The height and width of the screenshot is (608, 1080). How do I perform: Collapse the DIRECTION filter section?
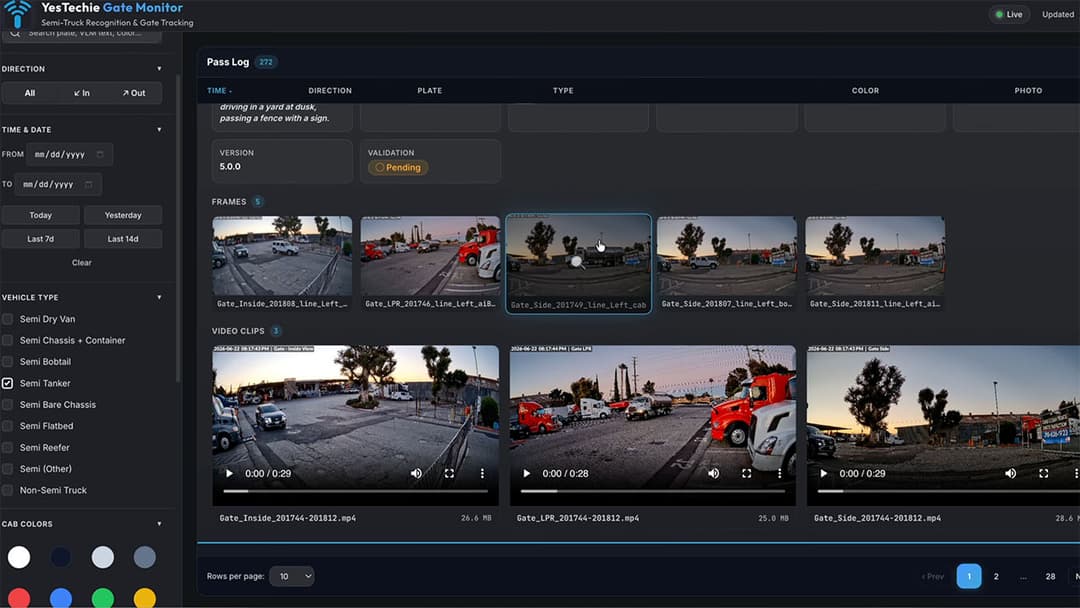(x=159, y=69)
